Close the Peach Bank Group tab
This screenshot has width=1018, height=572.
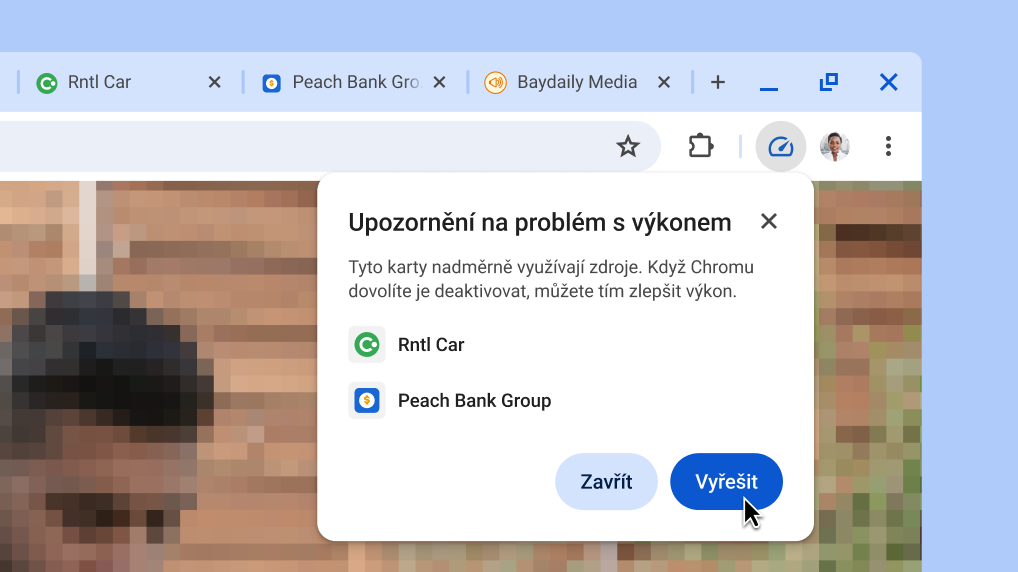pos(440,82)
